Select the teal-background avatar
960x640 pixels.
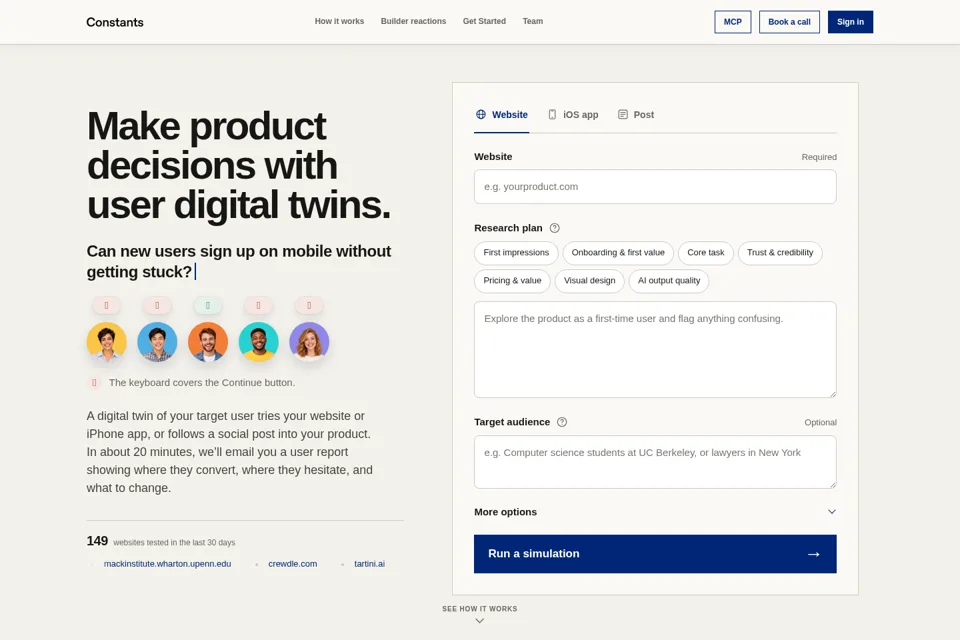click(258, 342)
